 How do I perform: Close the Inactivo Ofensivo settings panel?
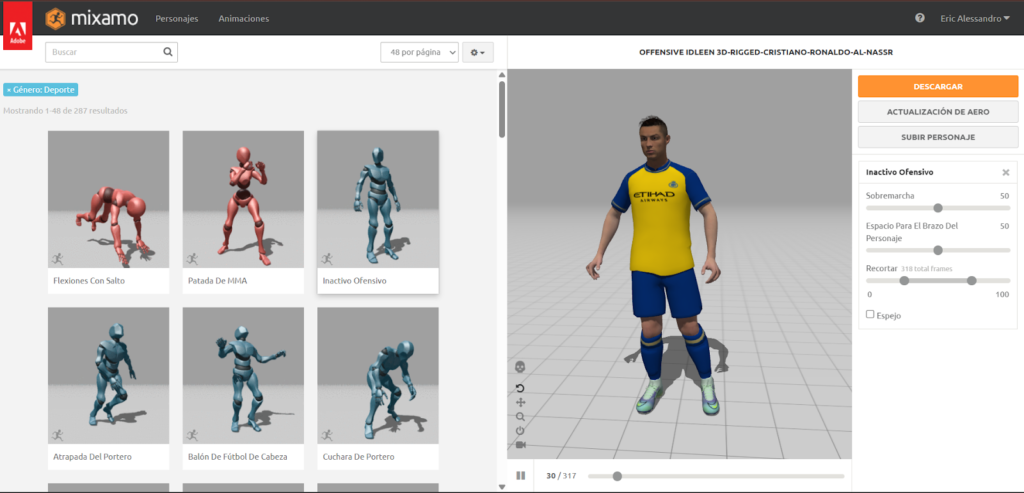point(1006,172)
